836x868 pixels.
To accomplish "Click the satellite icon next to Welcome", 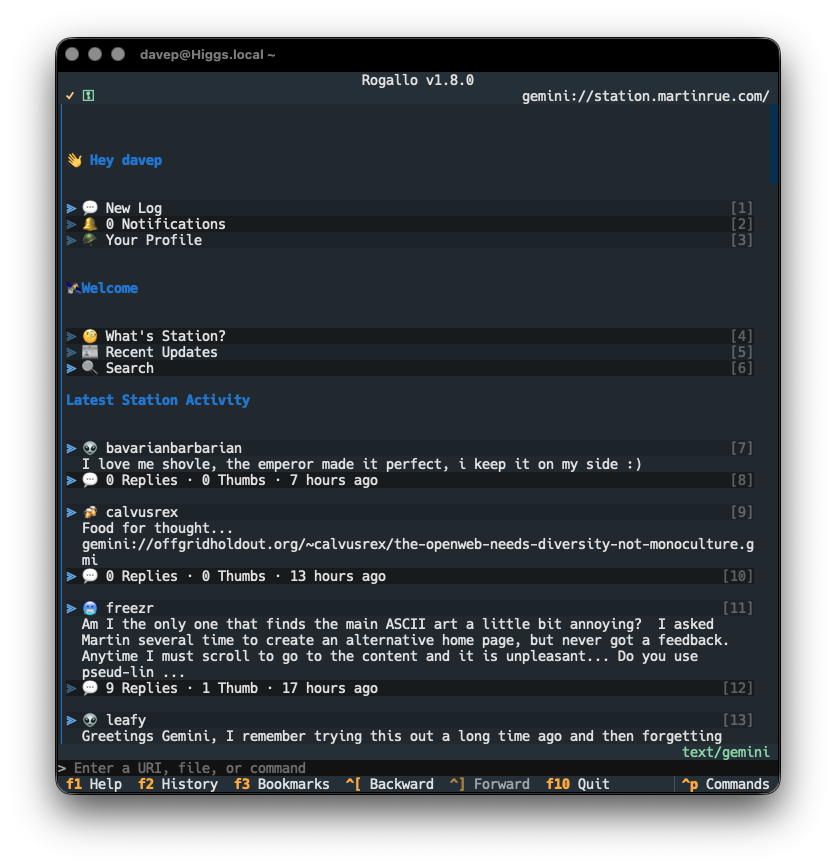I will coord(73,288).
